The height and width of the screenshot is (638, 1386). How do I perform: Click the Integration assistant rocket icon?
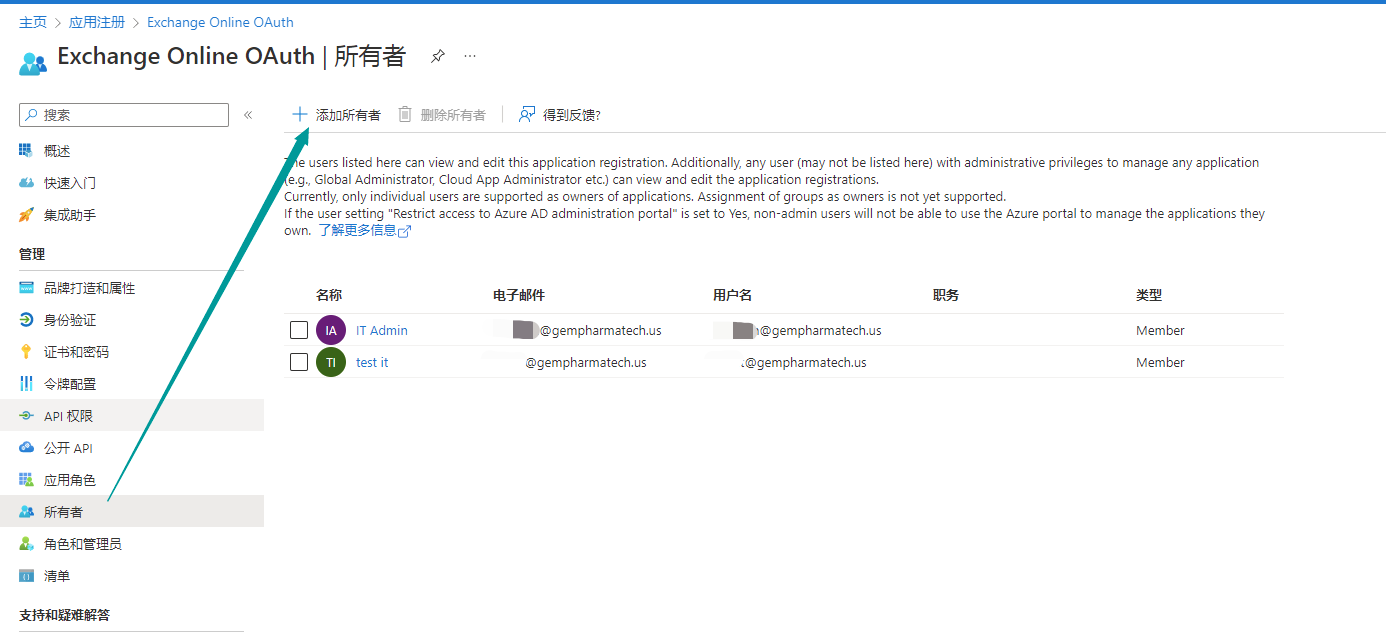coord(26,215)
